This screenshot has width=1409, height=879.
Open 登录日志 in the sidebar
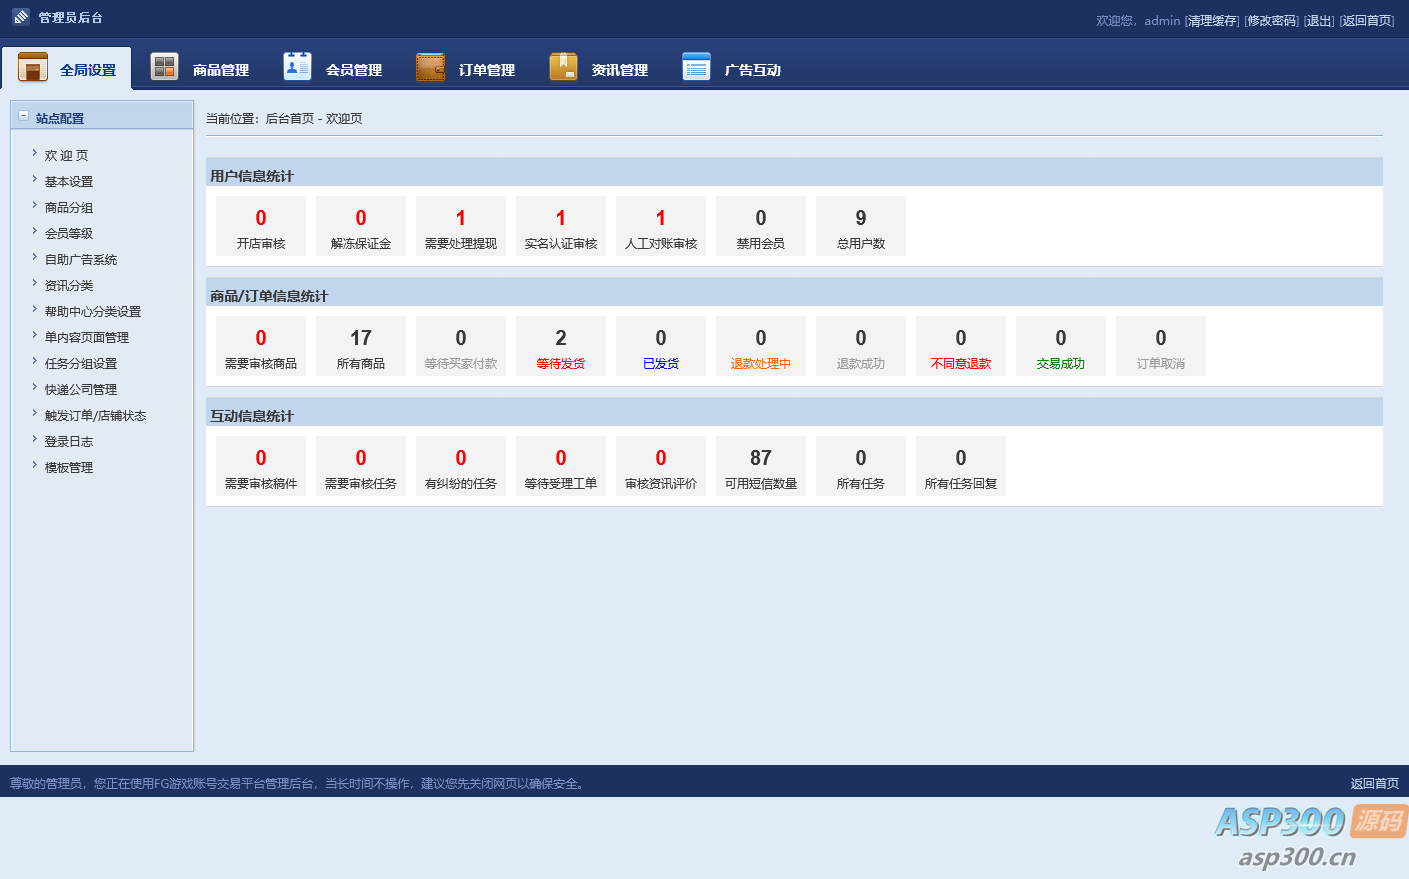click(69, 442)
